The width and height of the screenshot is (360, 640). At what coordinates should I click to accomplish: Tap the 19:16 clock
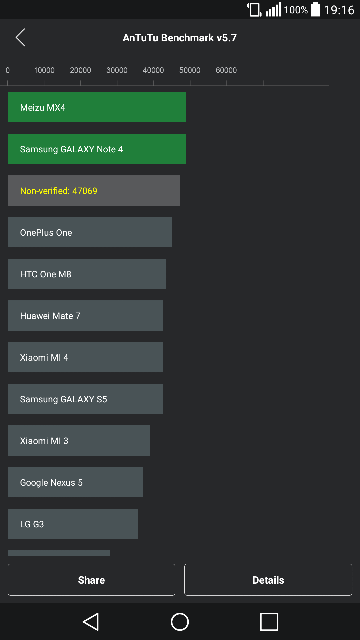tap(339, 9)
